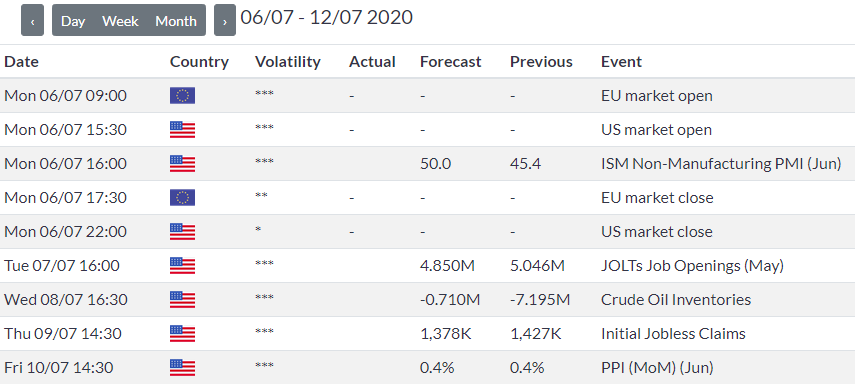Open JOLTs Job Openings (May) event
The height and width of the screenshot is (392, 855).
[x=692, y=266]
